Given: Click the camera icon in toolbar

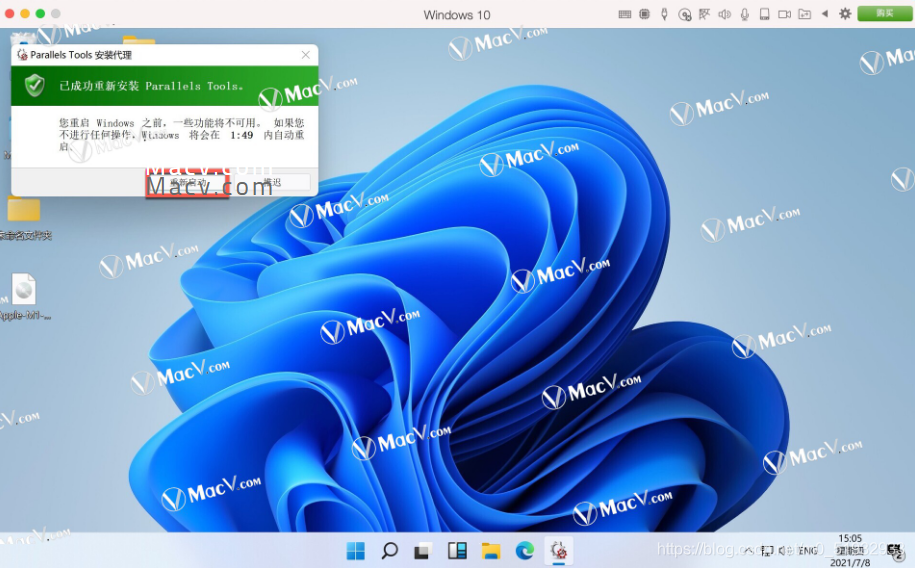Looking at the screenshot, I should pos(784,14).
